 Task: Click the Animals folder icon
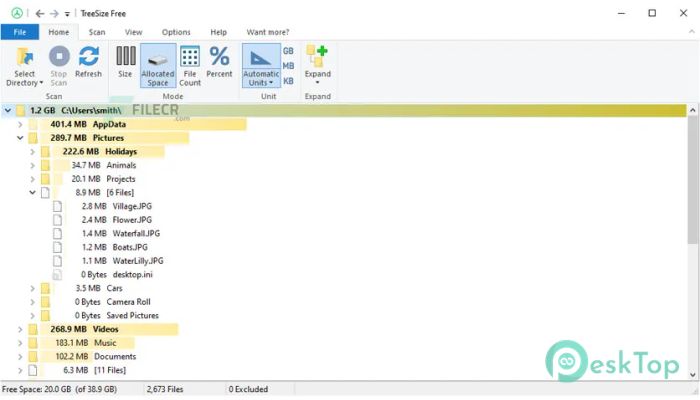(x=45, y=165)
